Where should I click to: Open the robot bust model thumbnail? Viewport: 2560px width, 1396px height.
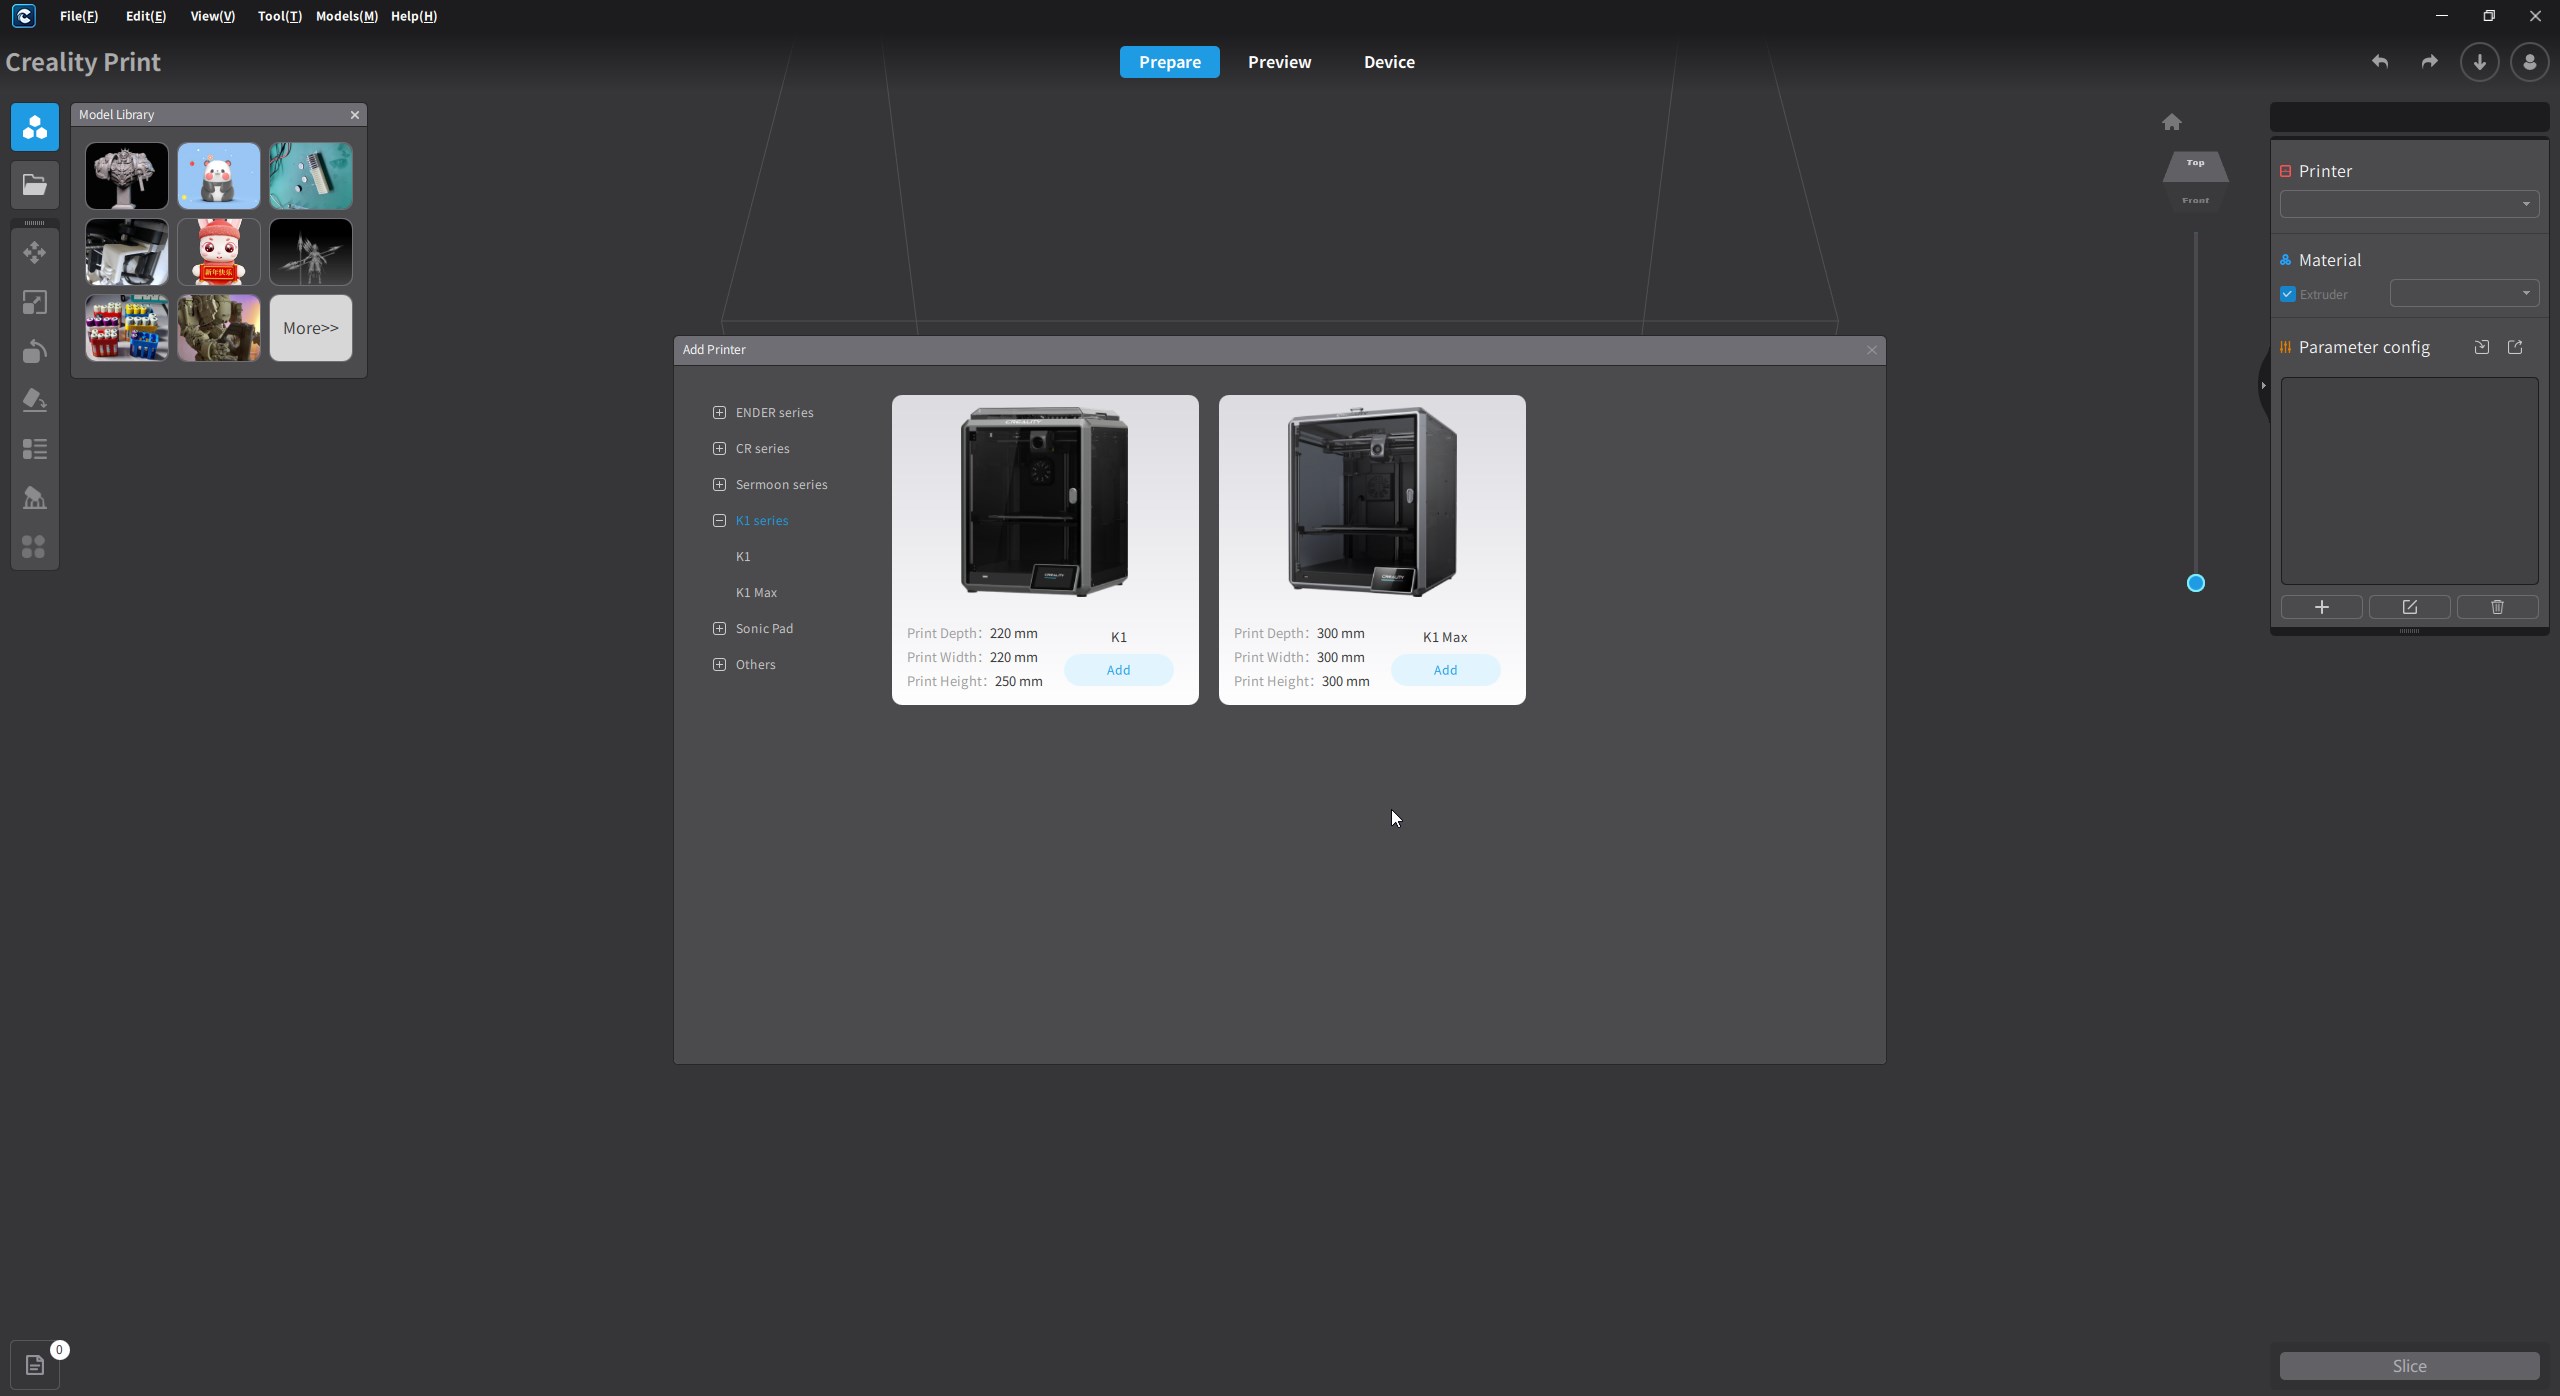(127, 176)
